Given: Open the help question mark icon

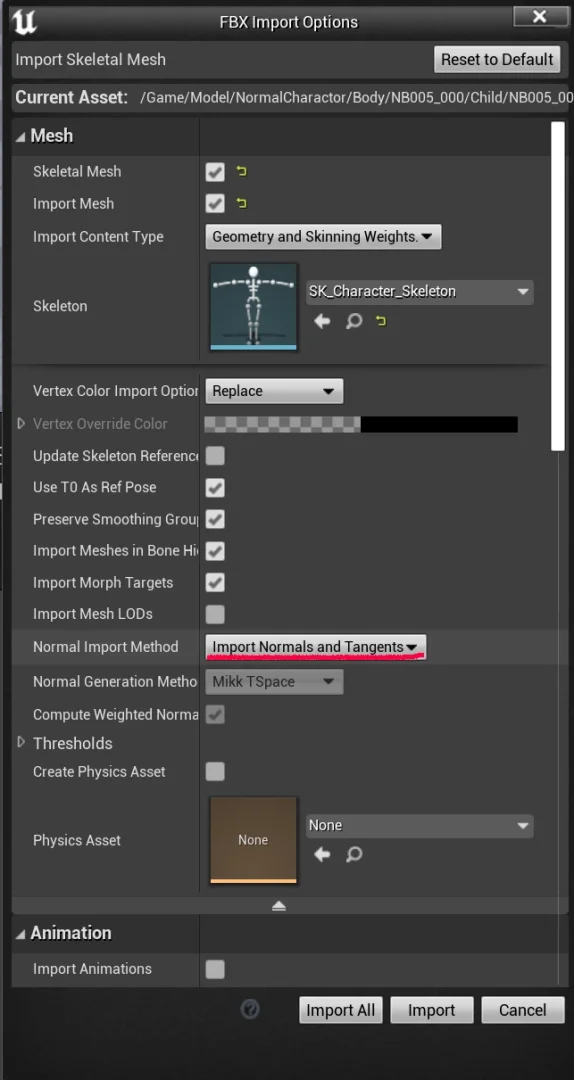Looking at the screenshot, I should [249, 1010].
